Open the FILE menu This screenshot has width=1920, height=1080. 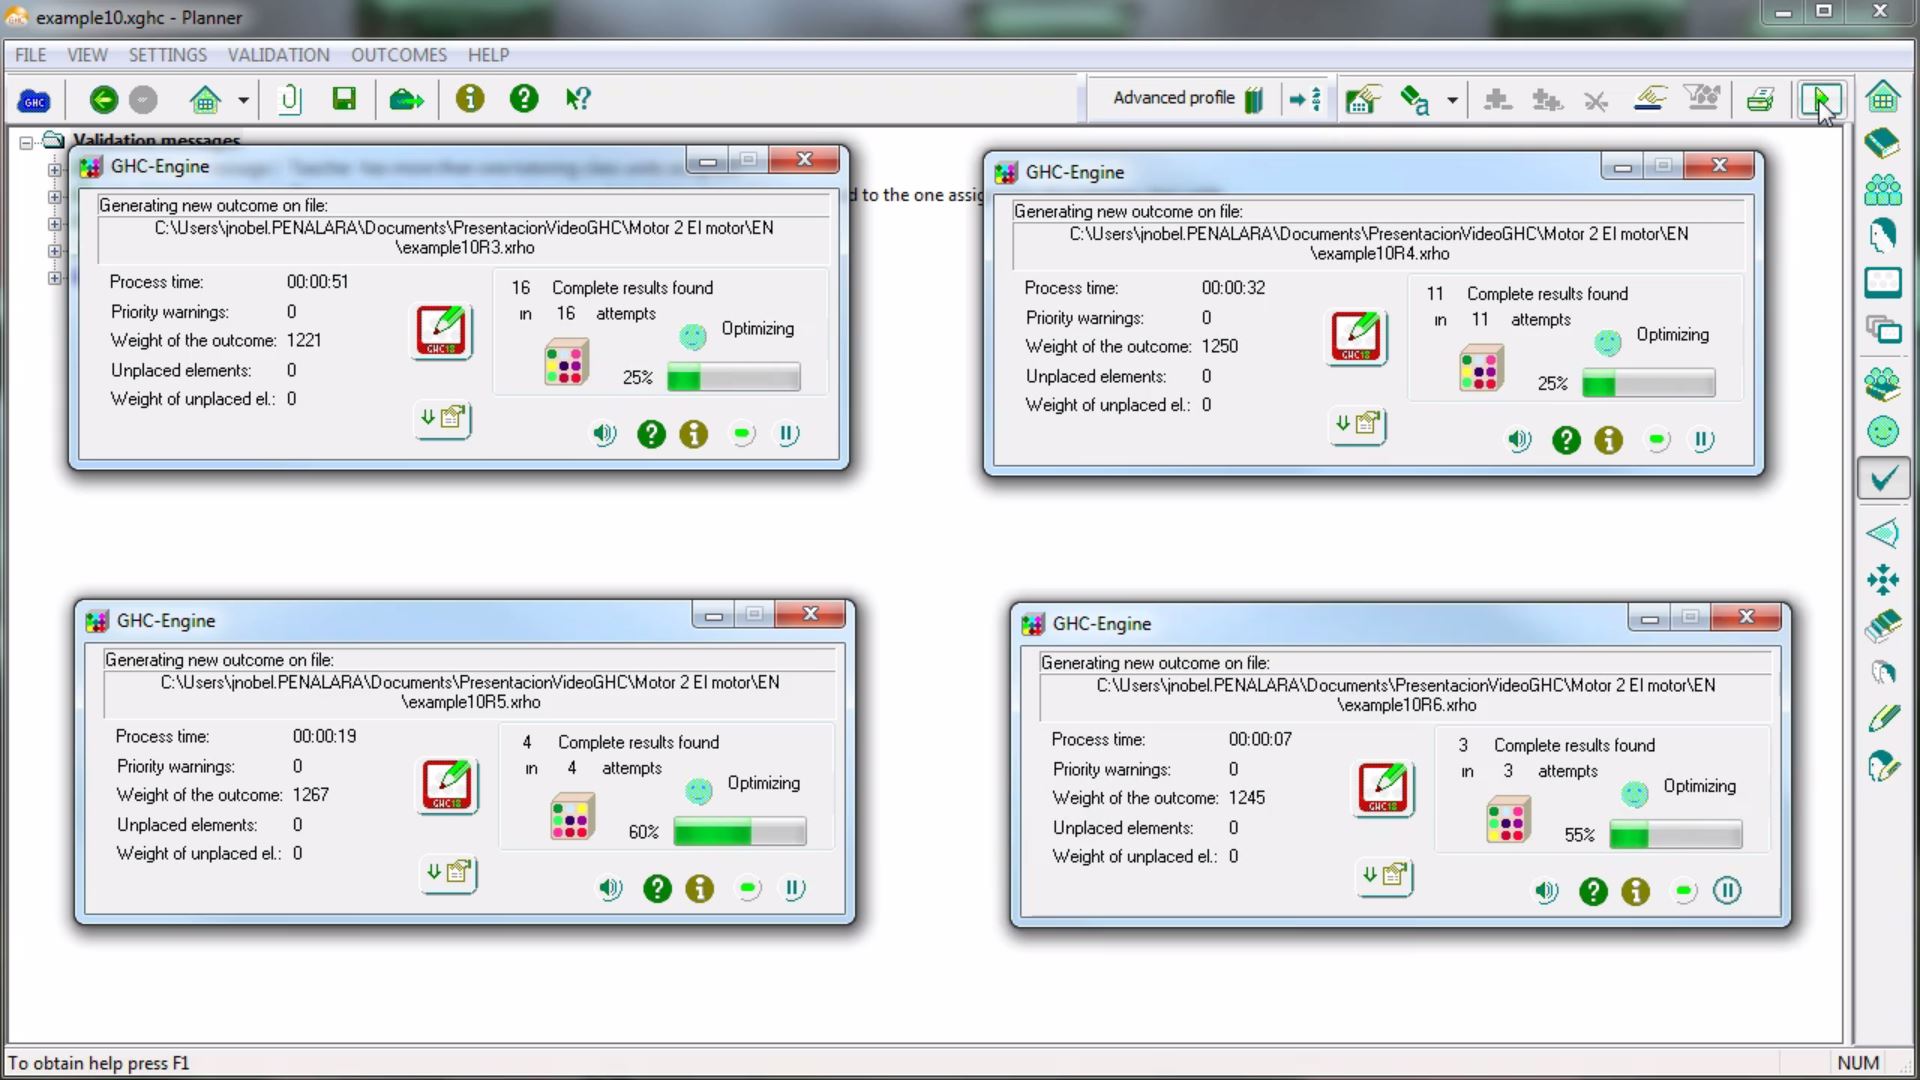click(31, 55)
